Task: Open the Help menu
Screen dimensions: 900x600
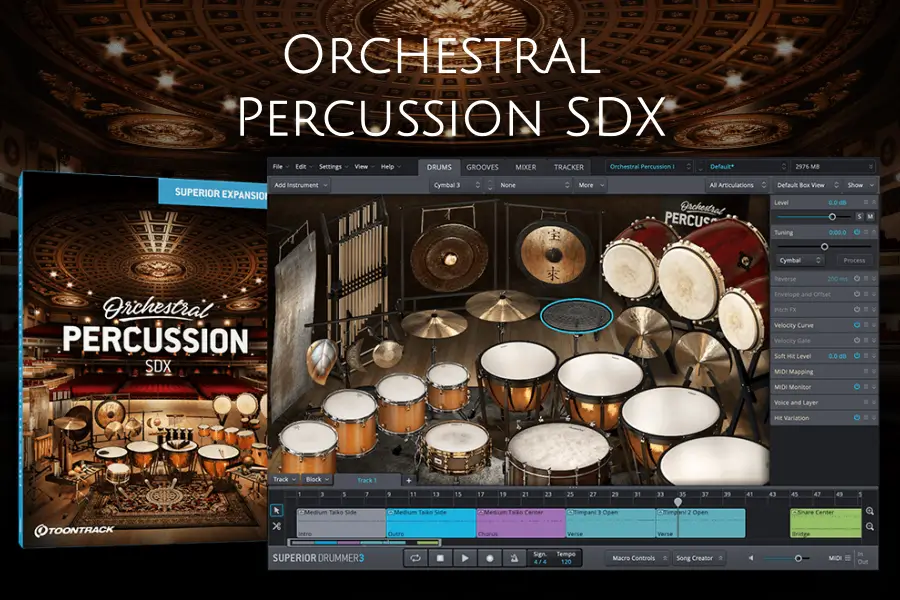Action: (390, 167)
